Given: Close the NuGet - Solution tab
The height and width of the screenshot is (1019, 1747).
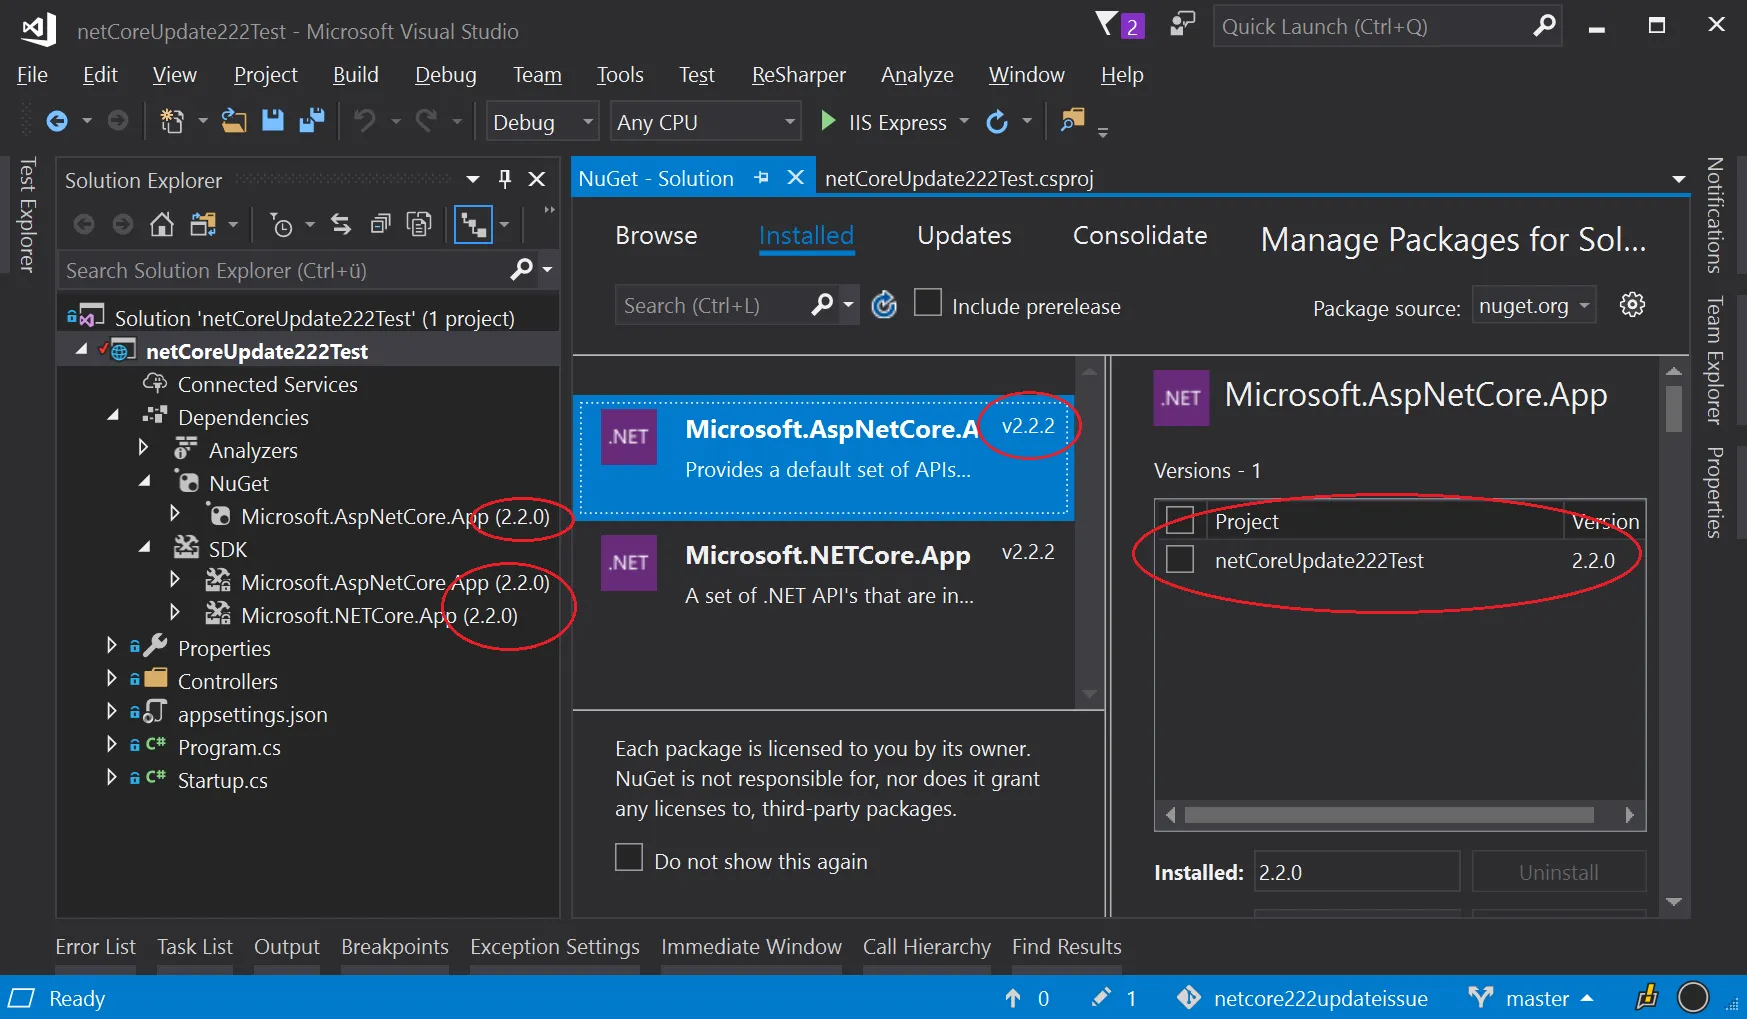Looking at the screenshot, I should 796,177.
